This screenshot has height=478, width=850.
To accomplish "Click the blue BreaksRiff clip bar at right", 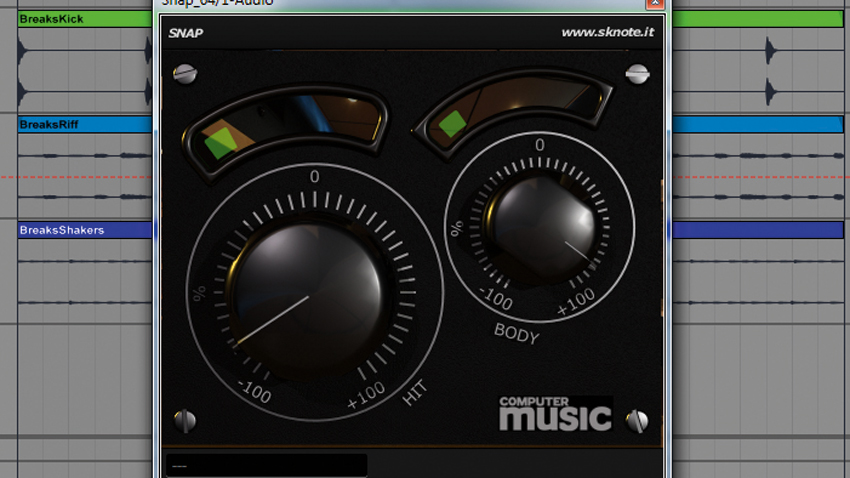I will 758,125.
